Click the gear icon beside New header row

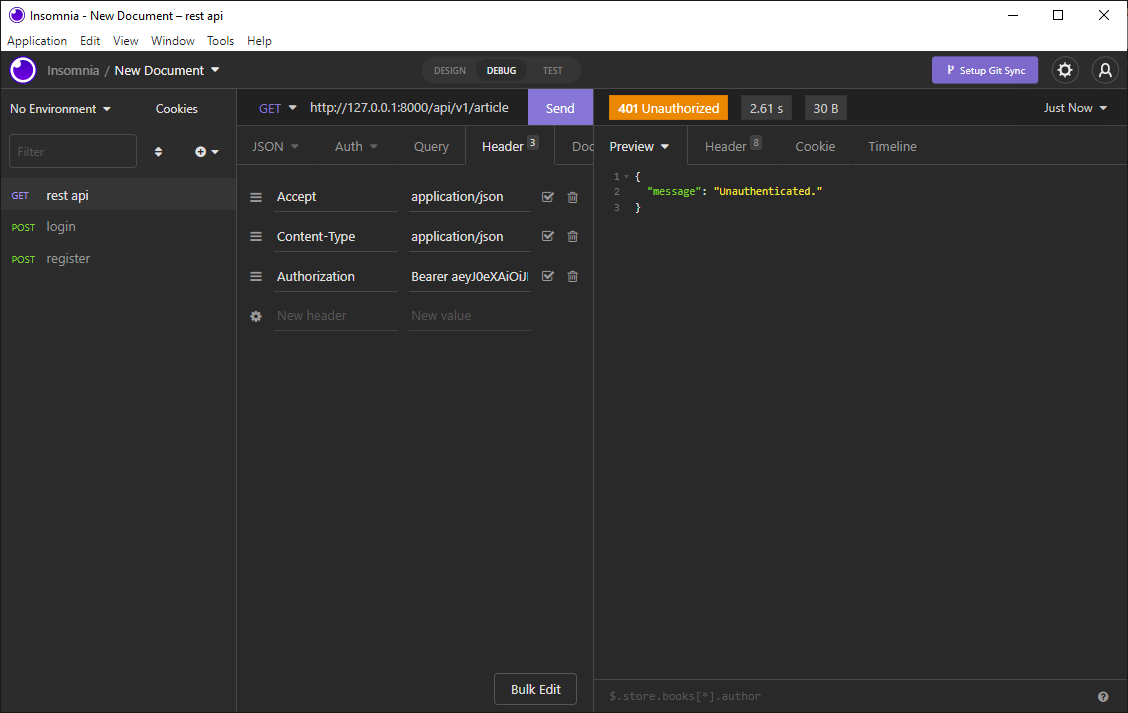[256, 315]
